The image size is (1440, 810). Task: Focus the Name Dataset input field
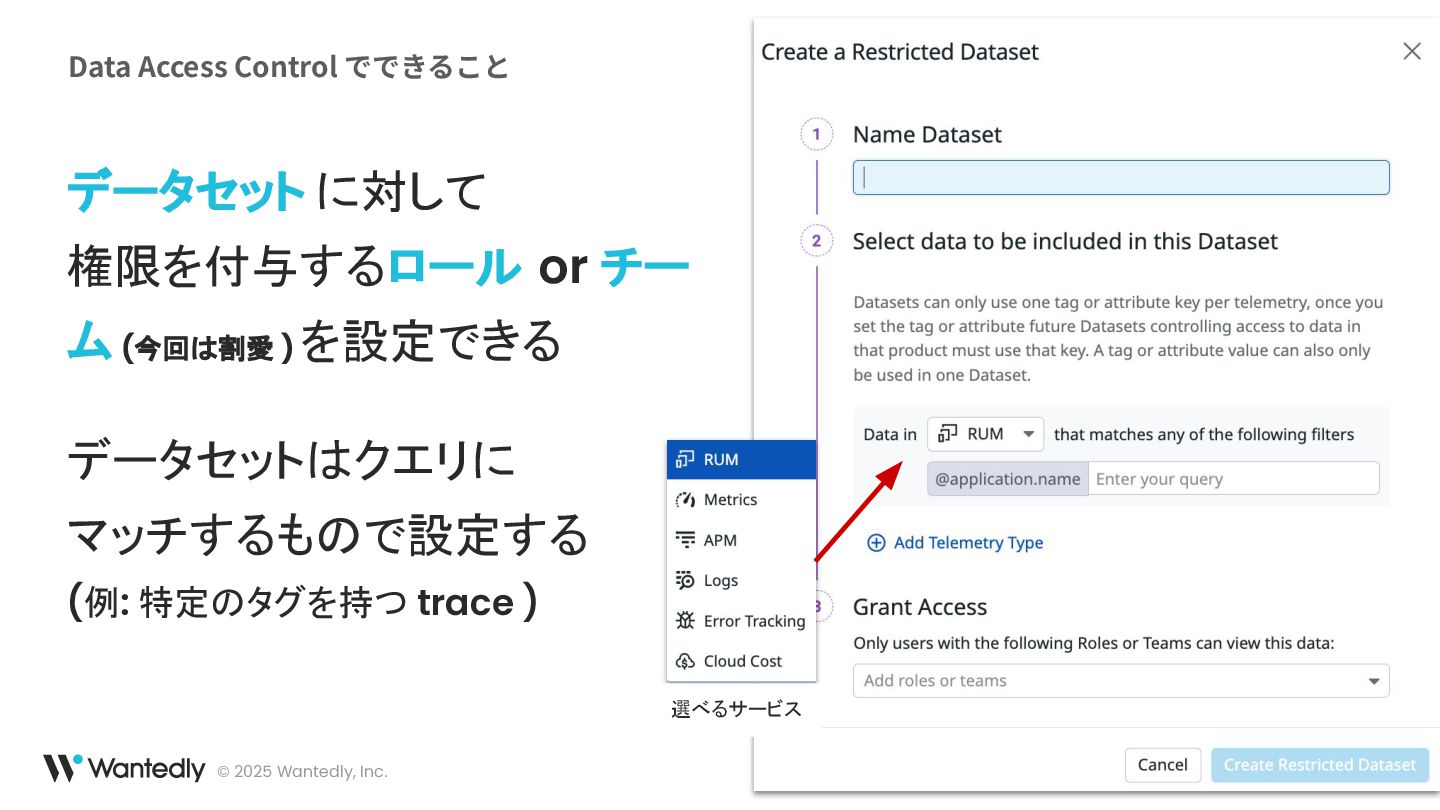(1121, 178)
